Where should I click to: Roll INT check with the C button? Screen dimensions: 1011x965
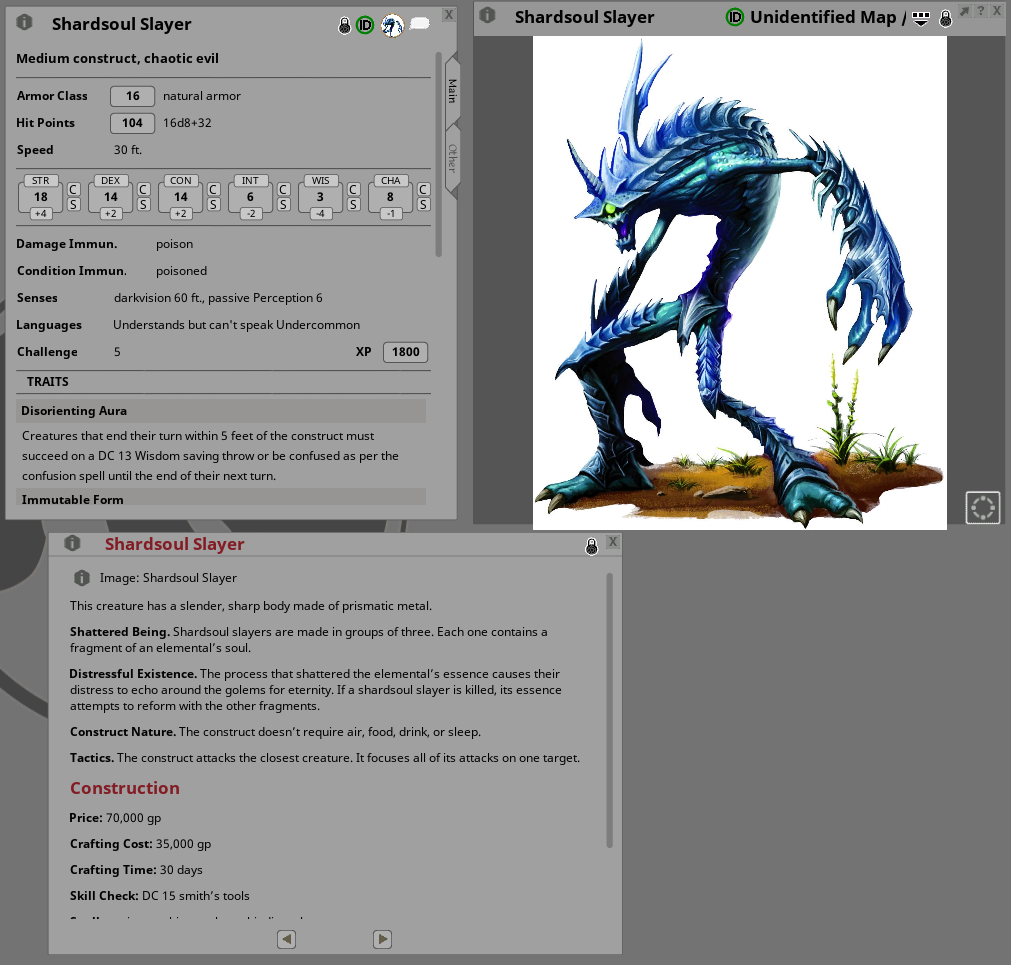click(283, 190)
